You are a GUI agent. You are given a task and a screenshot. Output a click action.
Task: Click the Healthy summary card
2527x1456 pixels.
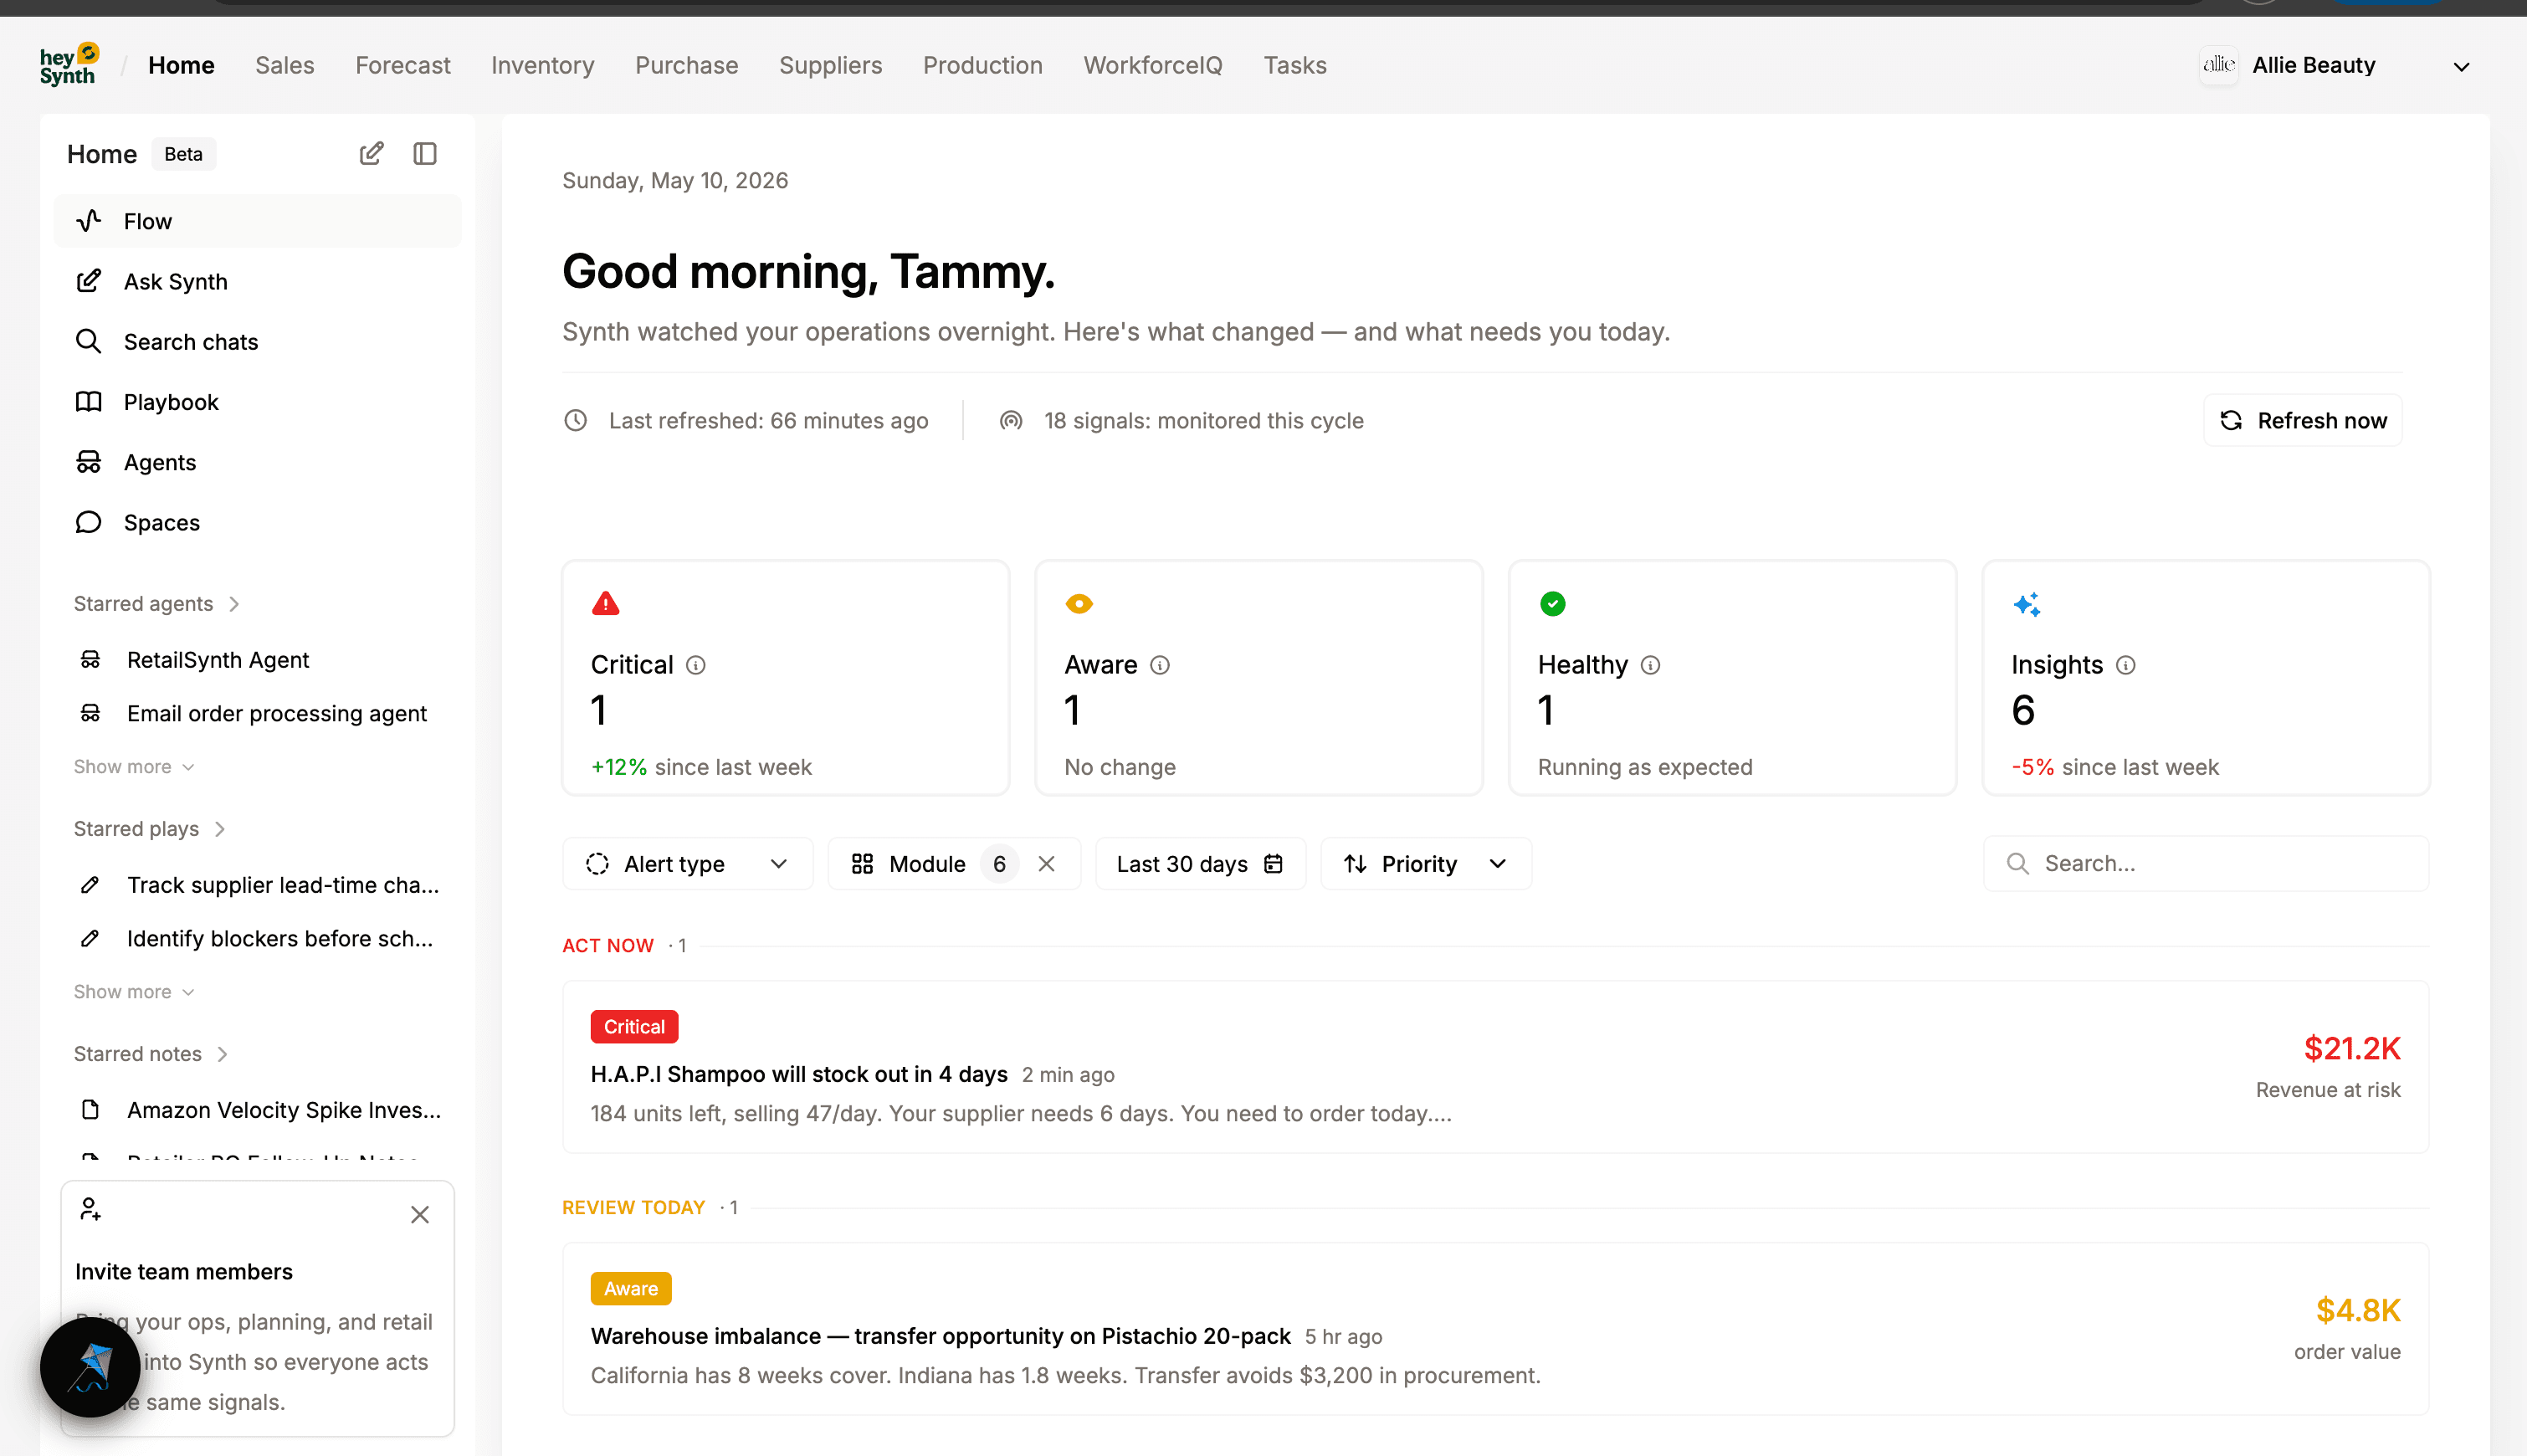(x=1732, y=678)
